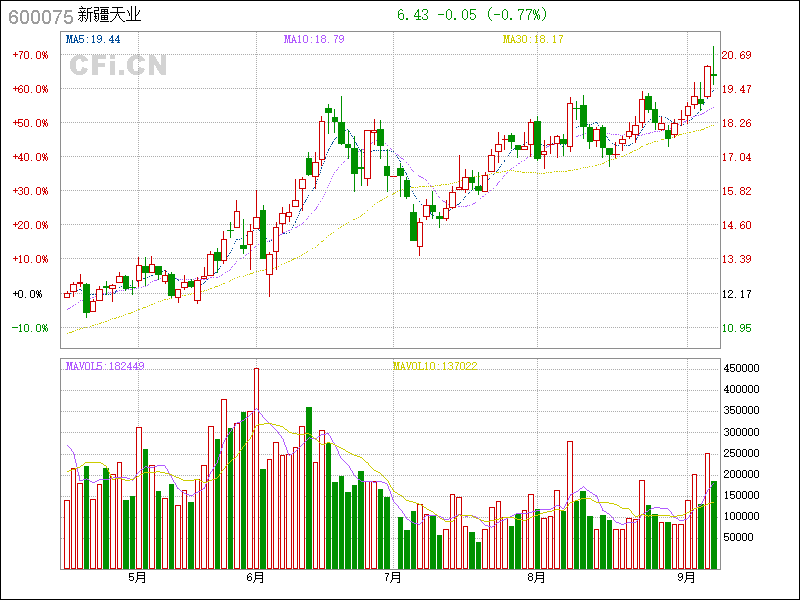Jump to the 5月 date marker

click(137, 577)
